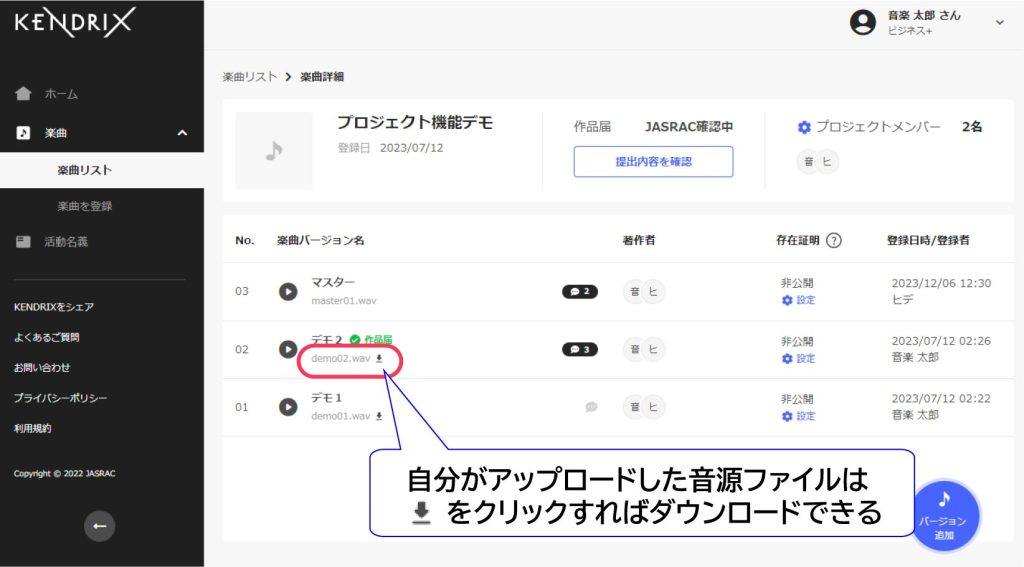
Task: Click the 楽曲リスト breadcrumb link
Action: [250, 76]
